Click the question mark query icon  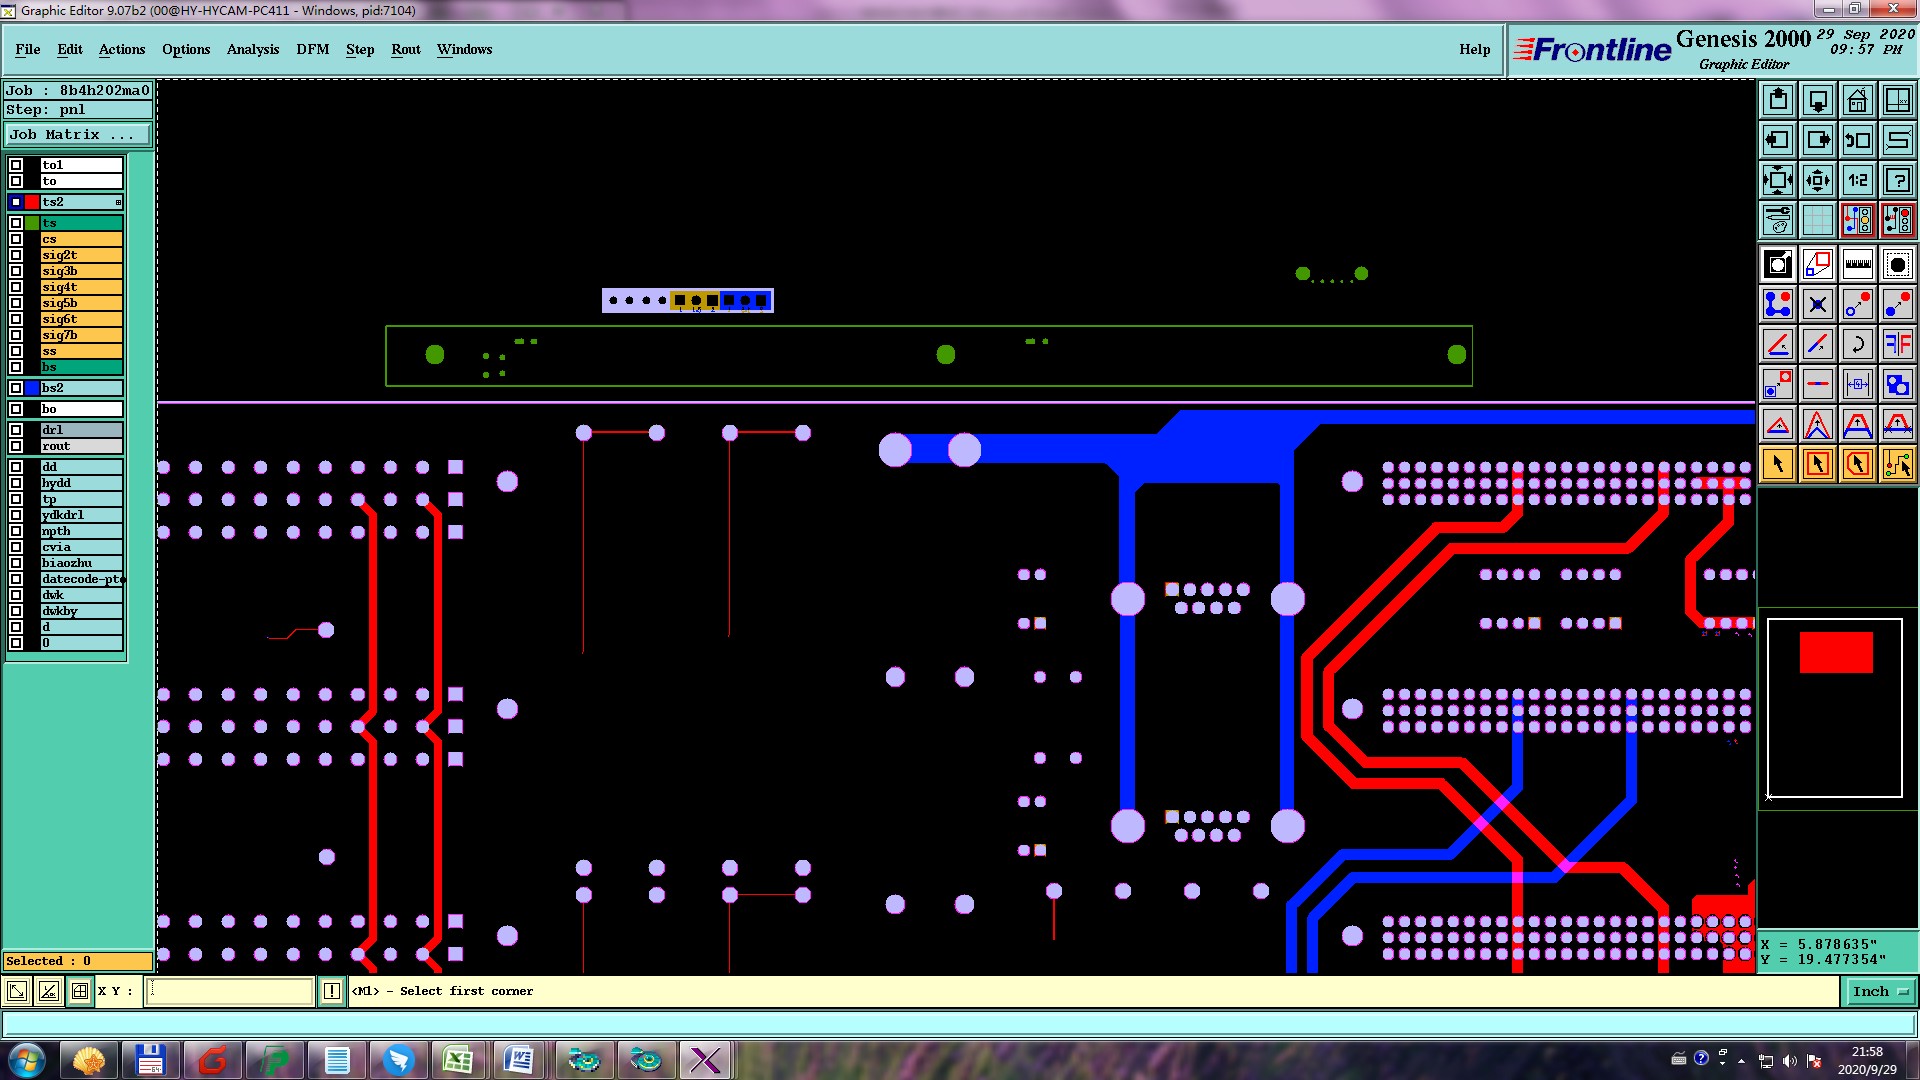[1897, 180]
